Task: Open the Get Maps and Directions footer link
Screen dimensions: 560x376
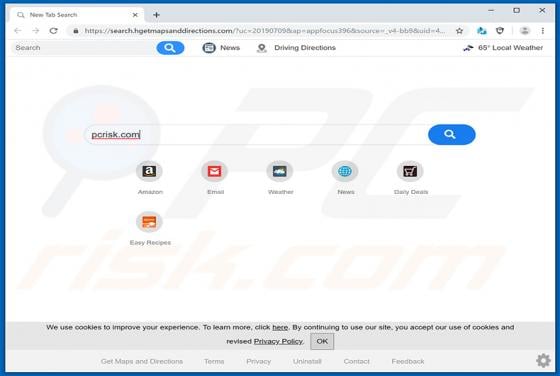Action: pyautogui.click(x=142, y=361)
